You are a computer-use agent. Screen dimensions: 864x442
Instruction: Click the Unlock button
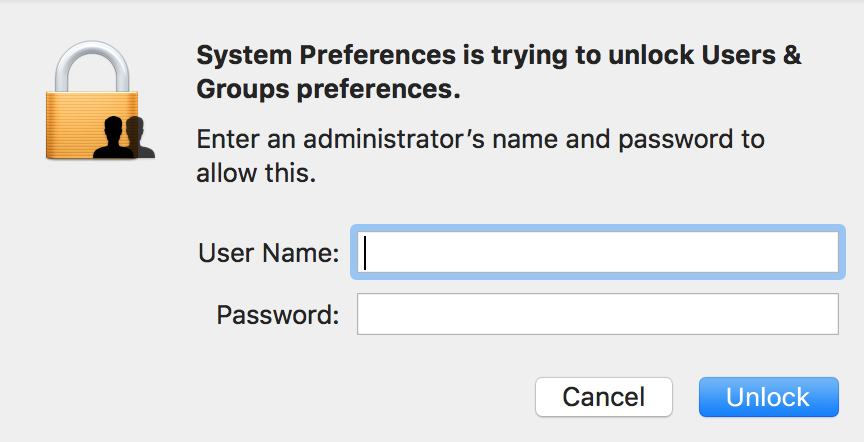[768, 397]
